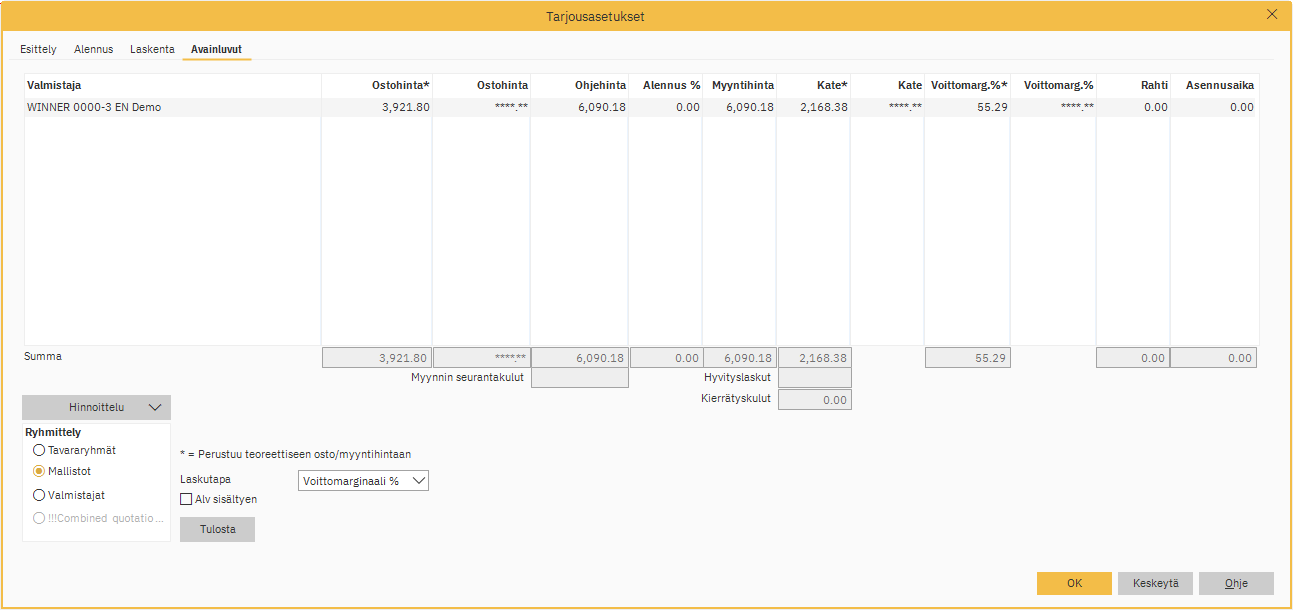
Task: Edit the Kierrätyskulut value field
Action: tap(812, 399)
